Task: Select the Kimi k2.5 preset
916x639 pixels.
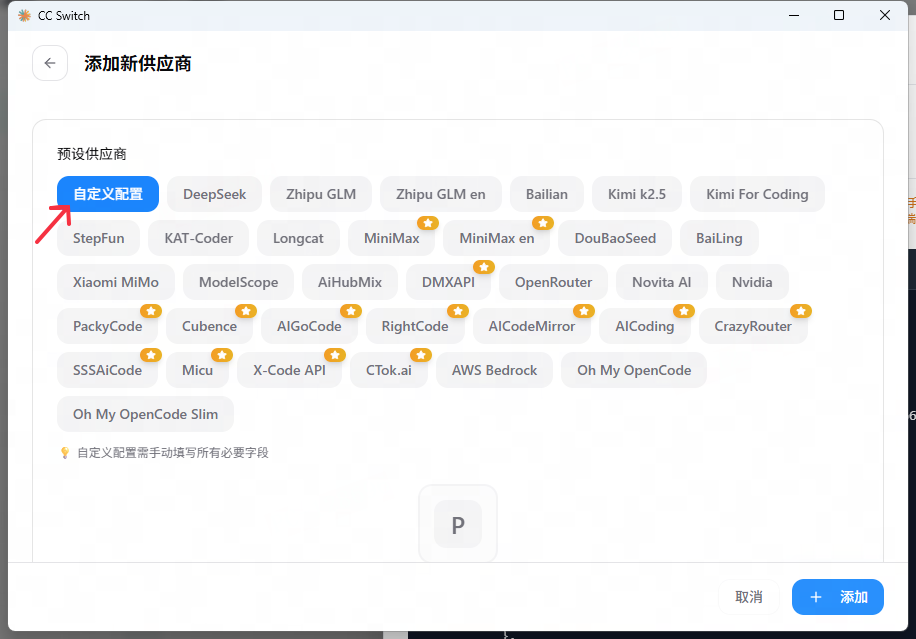Action: tap(637, 194)
